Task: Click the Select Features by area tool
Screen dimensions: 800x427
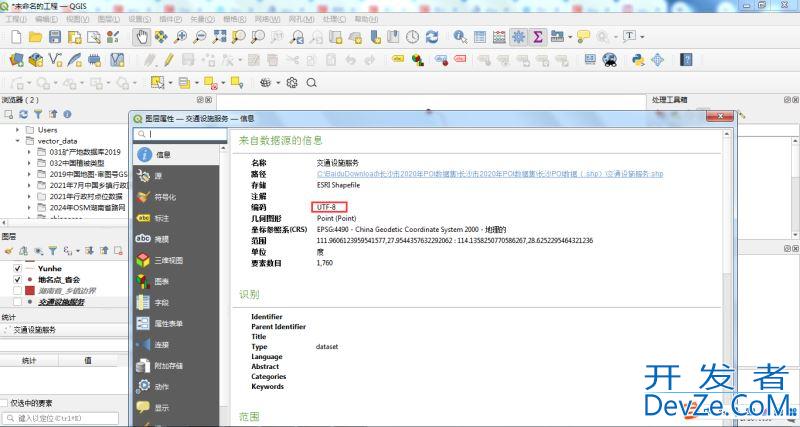Action: (x=157, y=82)
